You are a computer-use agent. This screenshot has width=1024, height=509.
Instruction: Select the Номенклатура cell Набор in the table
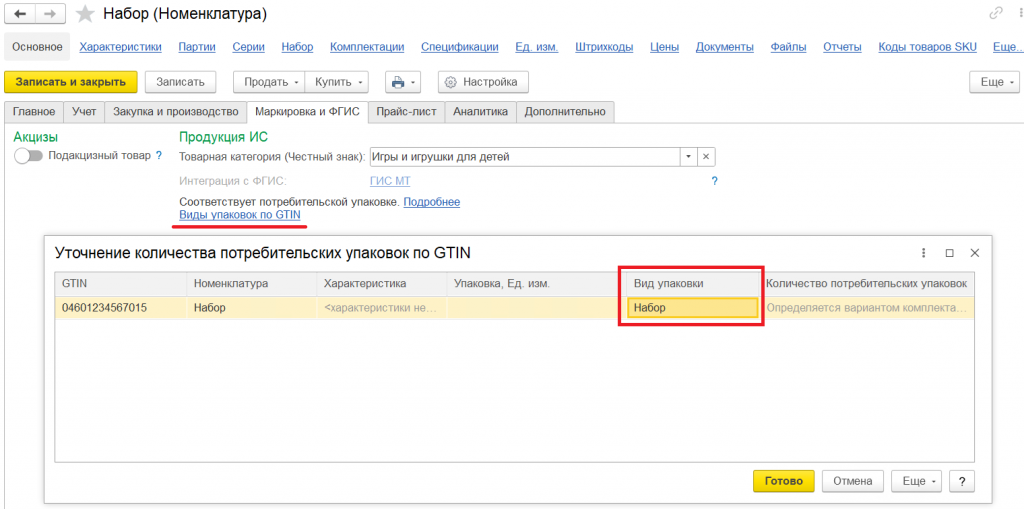251,308
